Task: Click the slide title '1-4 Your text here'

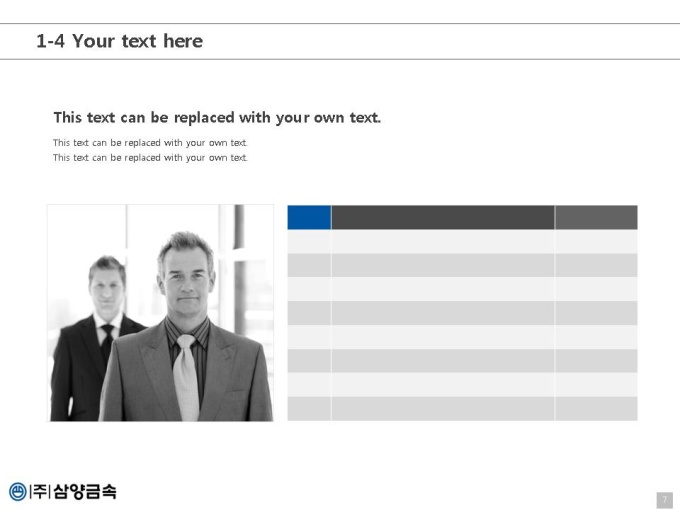Action: point(120,41)
